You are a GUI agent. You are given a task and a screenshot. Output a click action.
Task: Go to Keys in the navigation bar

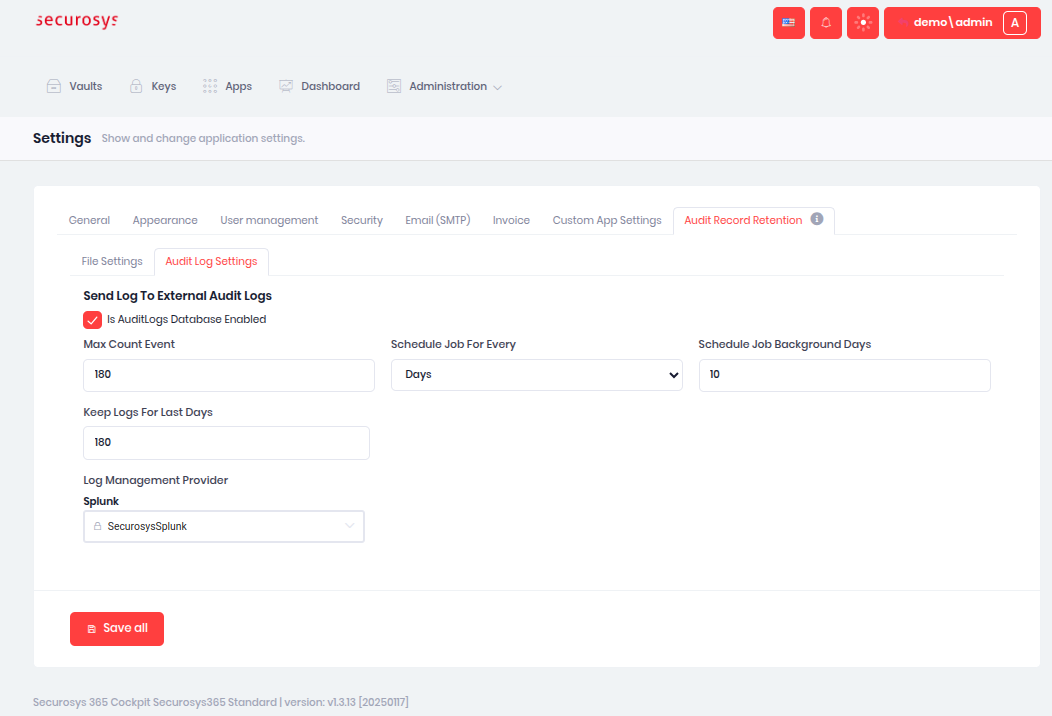click(x=152, y=87)
